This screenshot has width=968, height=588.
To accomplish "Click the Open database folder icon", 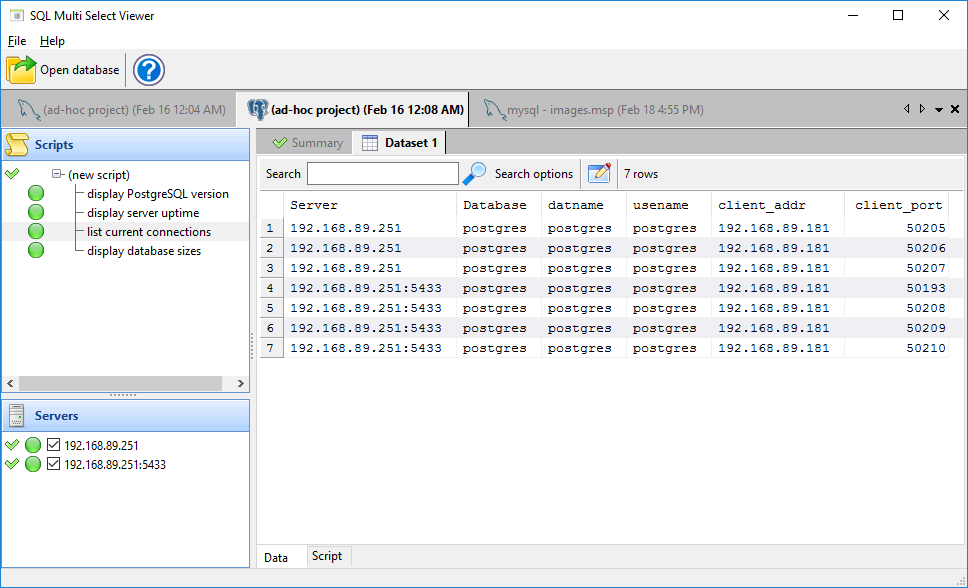I will [x=21, y=70].
